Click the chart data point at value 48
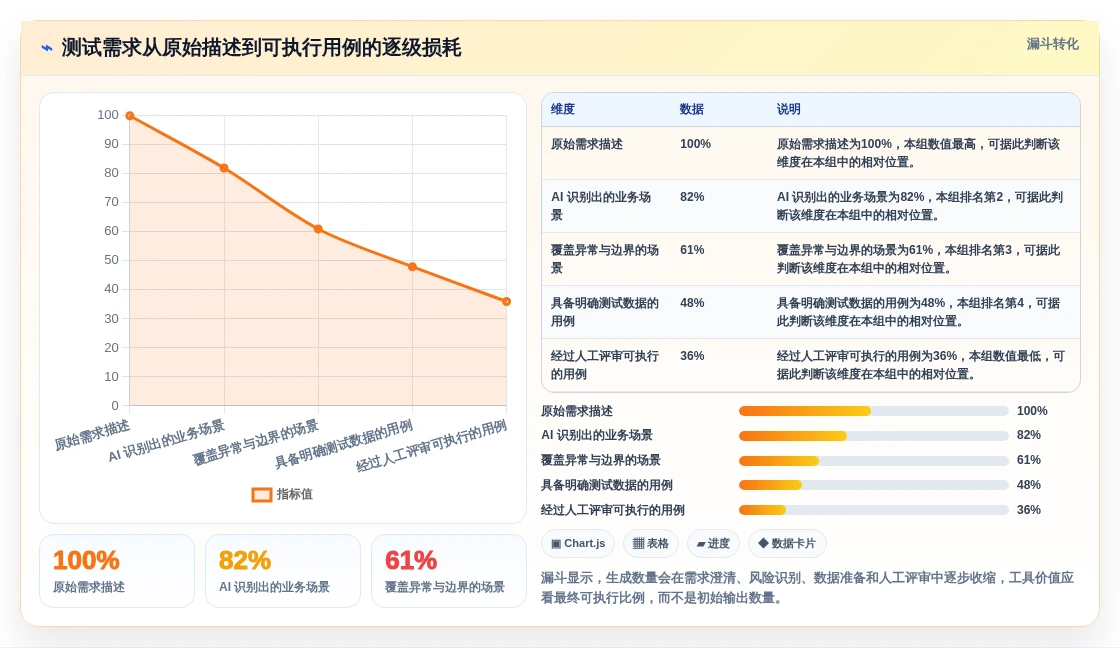The image size is (1120, 648). point(413,267)
